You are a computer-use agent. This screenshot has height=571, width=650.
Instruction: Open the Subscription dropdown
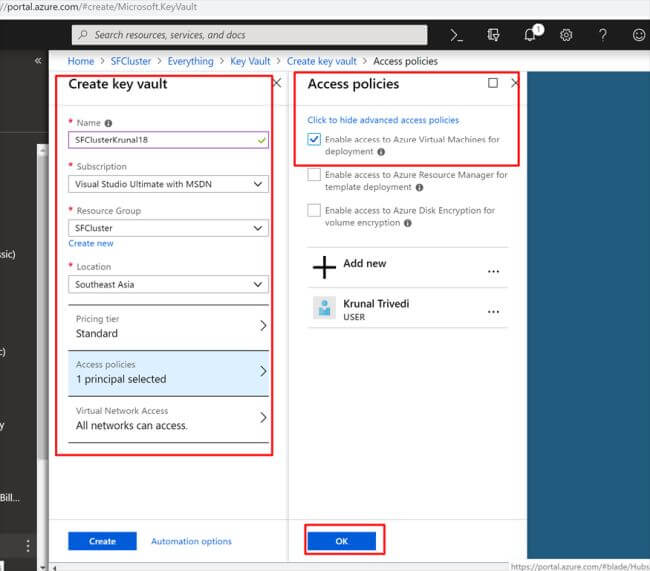click(x=168, y=184)
